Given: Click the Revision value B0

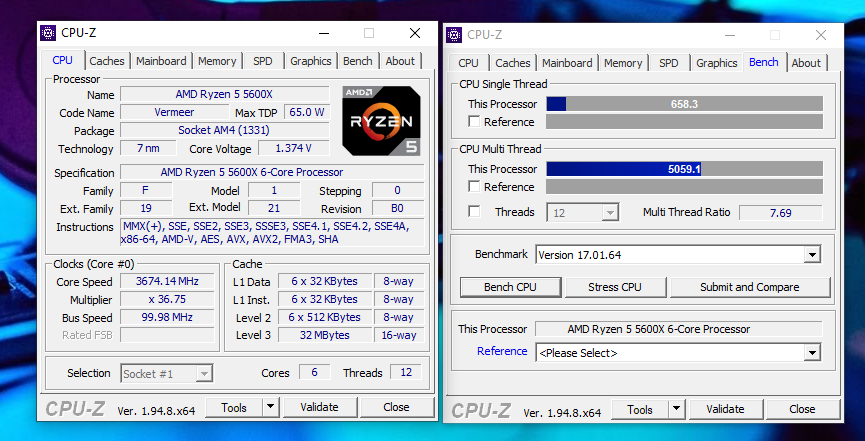Looking at the screenshot, I should pos(398,209).
